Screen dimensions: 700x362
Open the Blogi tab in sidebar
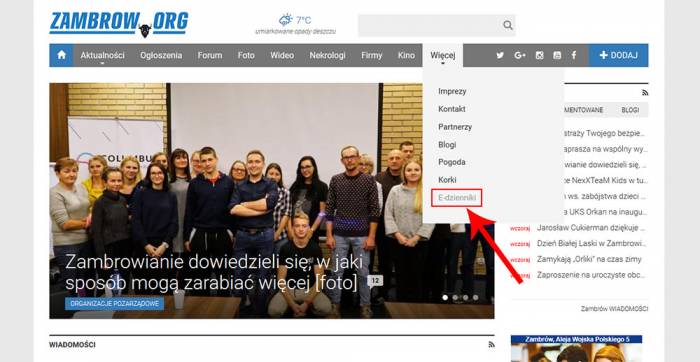630,110
